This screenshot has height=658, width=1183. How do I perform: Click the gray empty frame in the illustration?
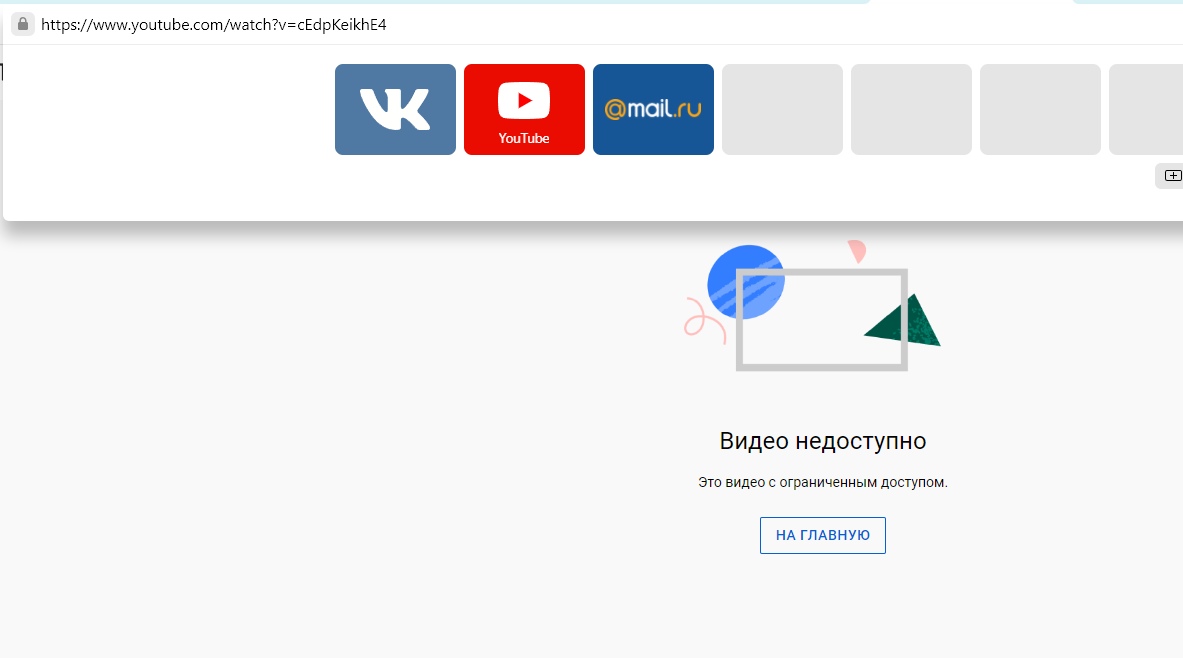822,320
